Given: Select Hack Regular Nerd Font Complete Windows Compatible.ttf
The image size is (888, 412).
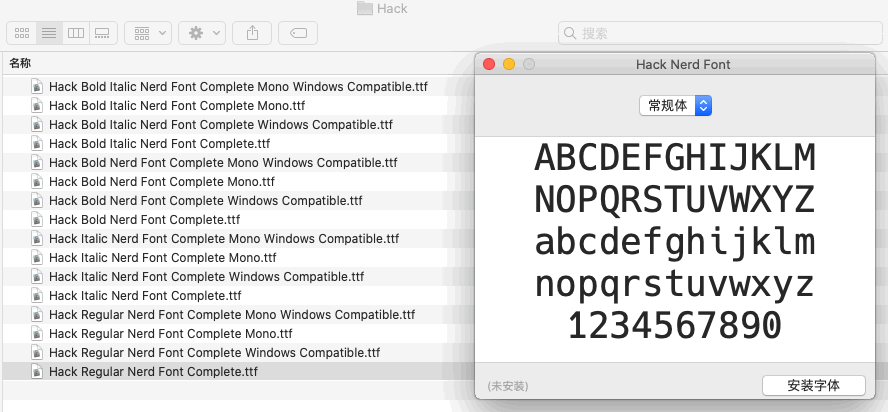Looking at the screenshot, I should (214, 352).
